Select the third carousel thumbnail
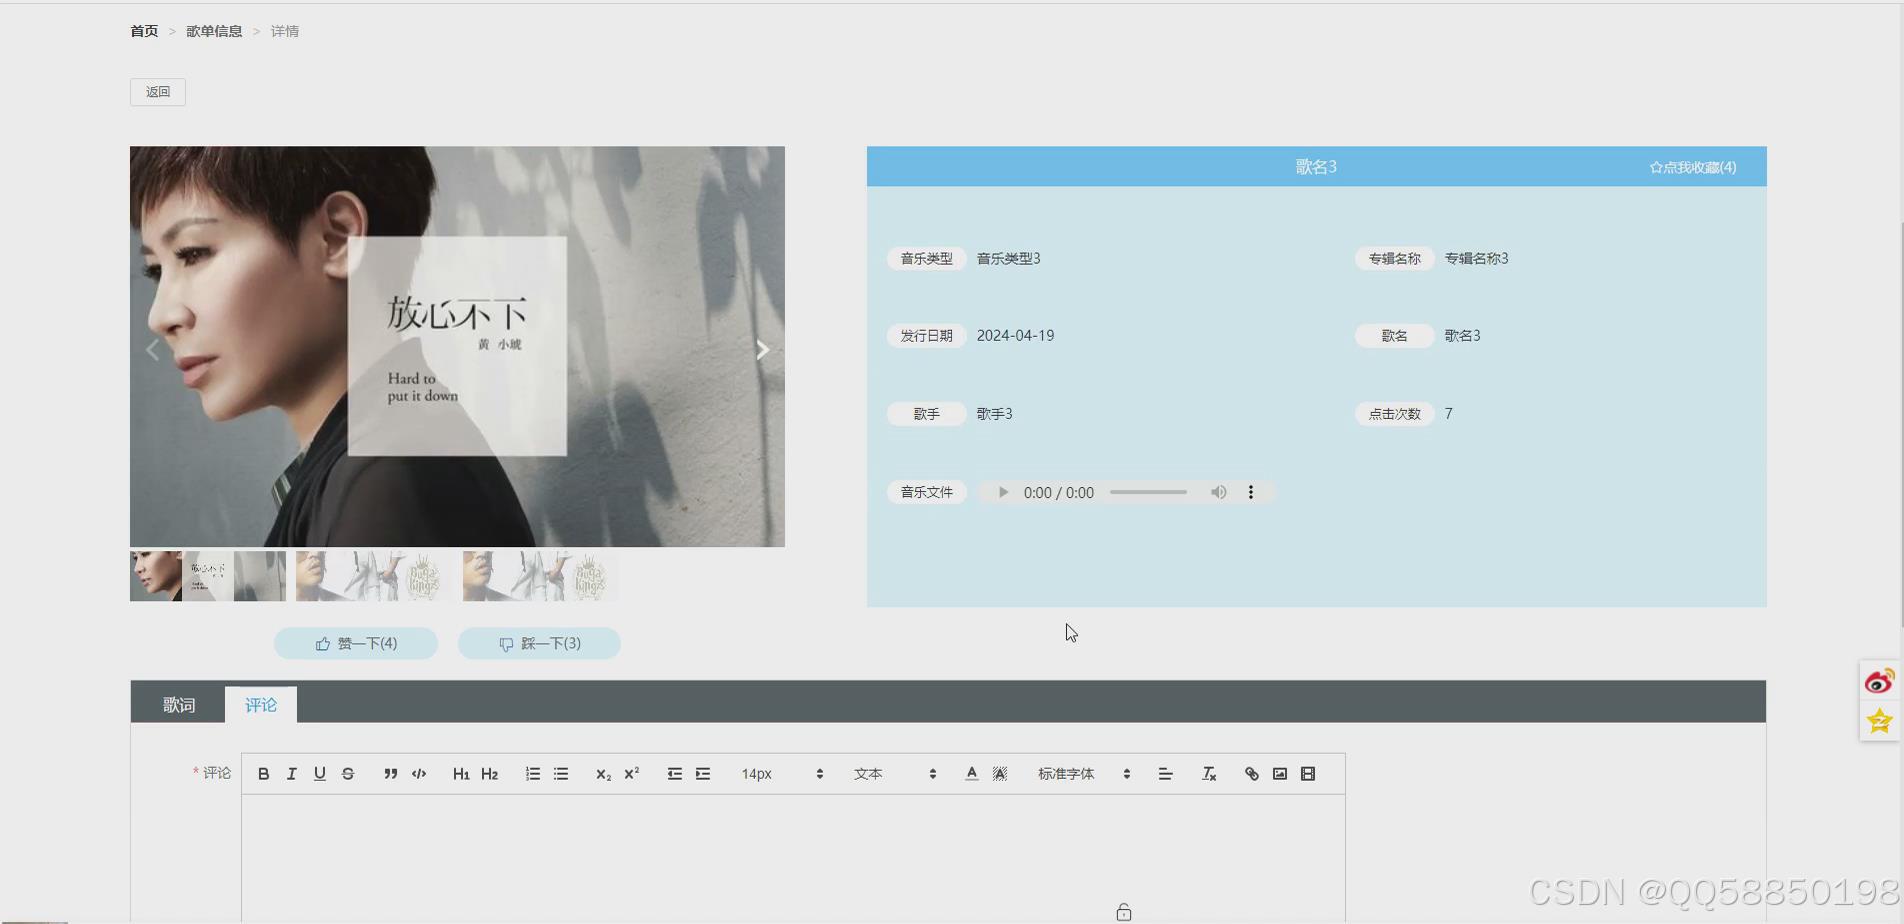The height and width of the screenshot is (924, 1904). point(541,576)
